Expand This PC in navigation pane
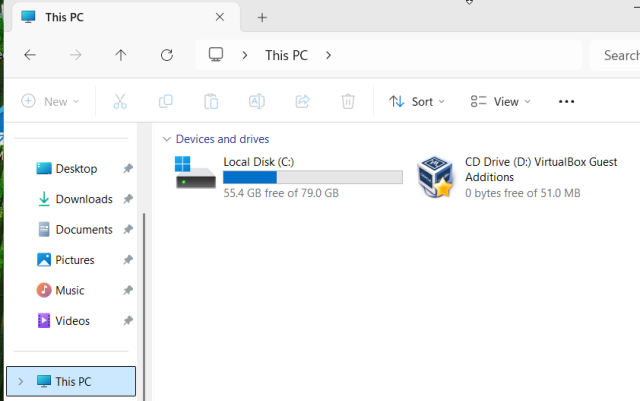 click(21, 381)
